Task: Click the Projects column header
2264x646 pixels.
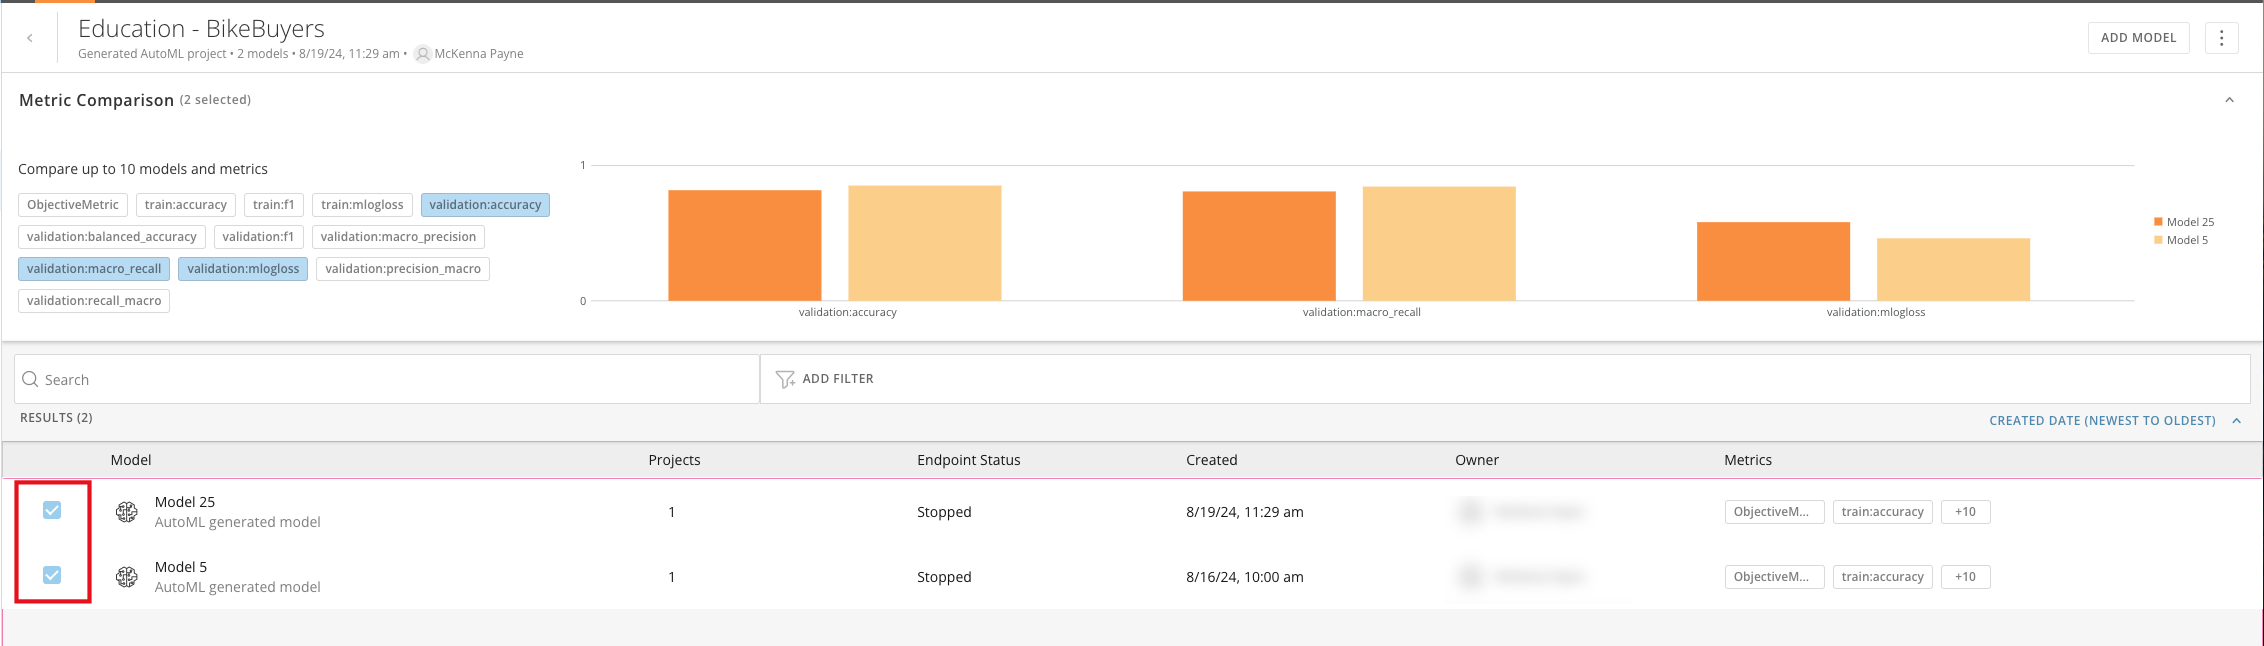Action: tap(674, 460)
